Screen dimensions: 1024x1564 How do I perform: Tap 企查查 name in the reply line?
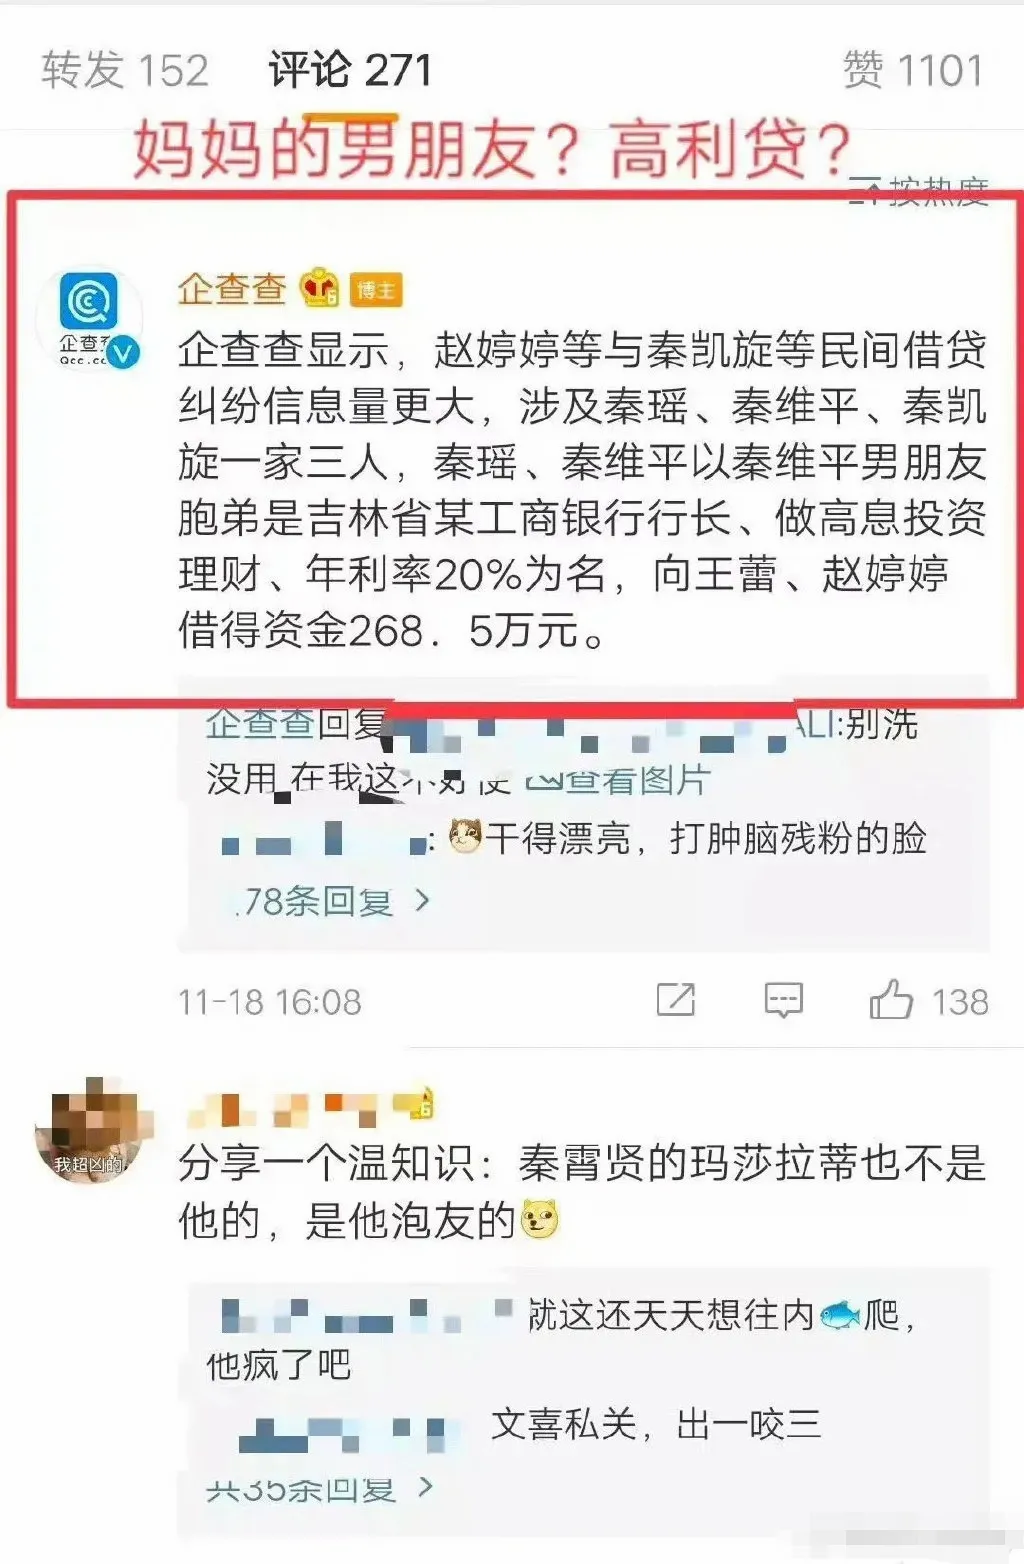coord(260,723)
